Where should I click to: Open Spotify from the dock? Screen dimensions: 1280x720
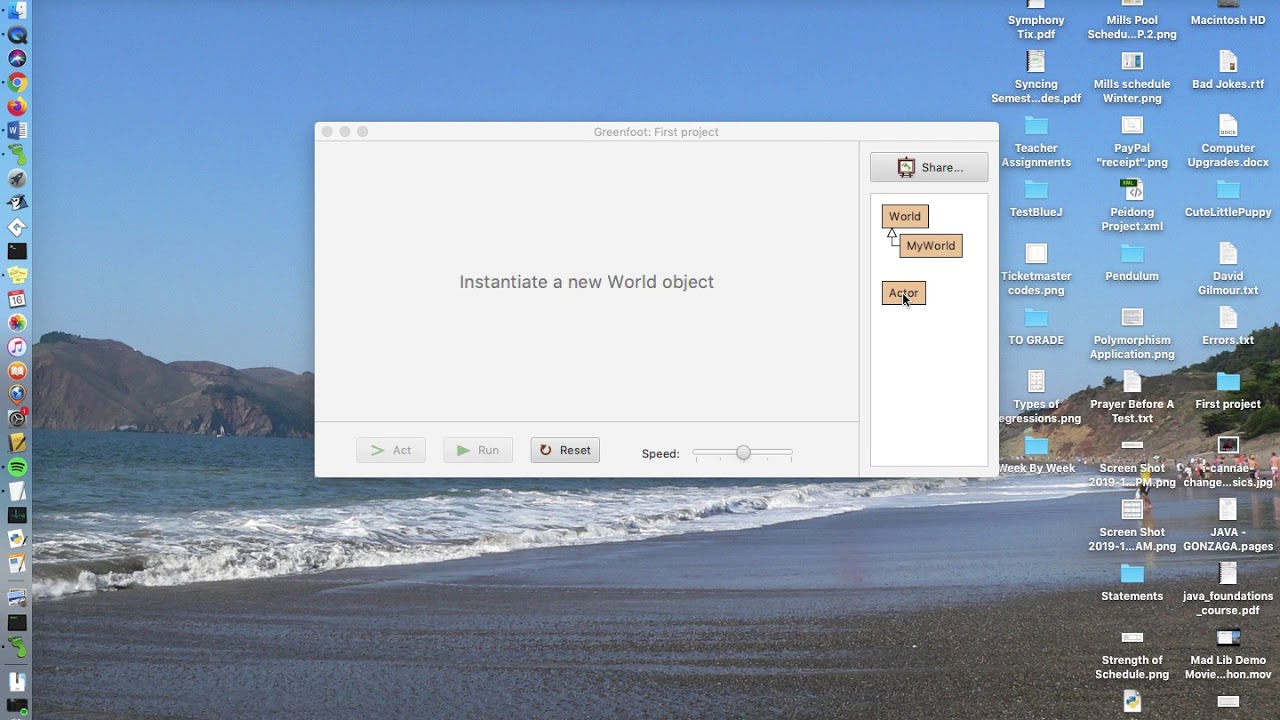point(17,467)
